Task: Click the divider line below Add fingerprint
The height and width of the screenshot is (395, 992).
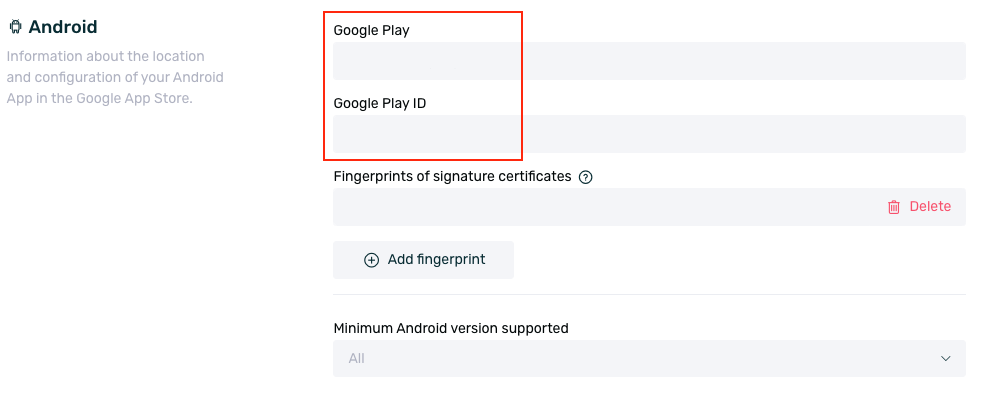Action: point(649,294)
